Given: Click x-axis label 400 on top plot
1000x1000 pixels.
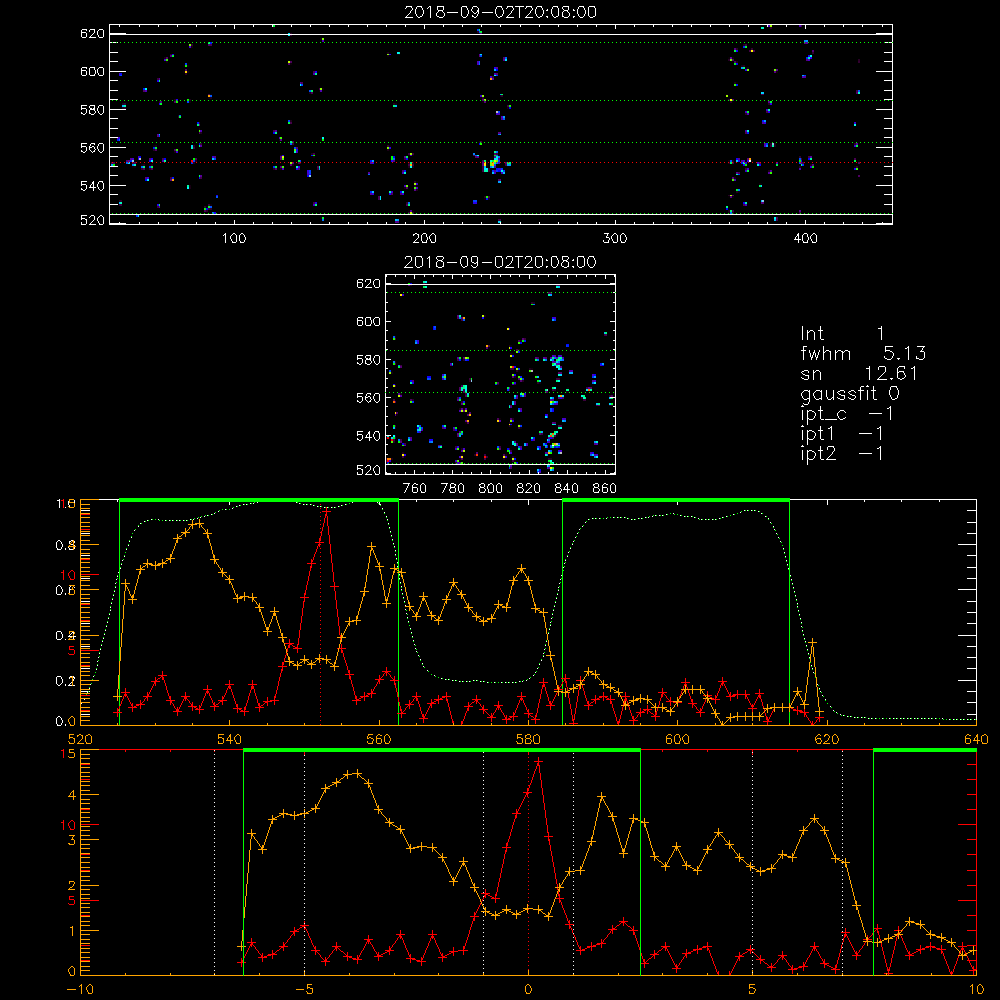Looking at the screenshot, I should [x=805, y=239].
